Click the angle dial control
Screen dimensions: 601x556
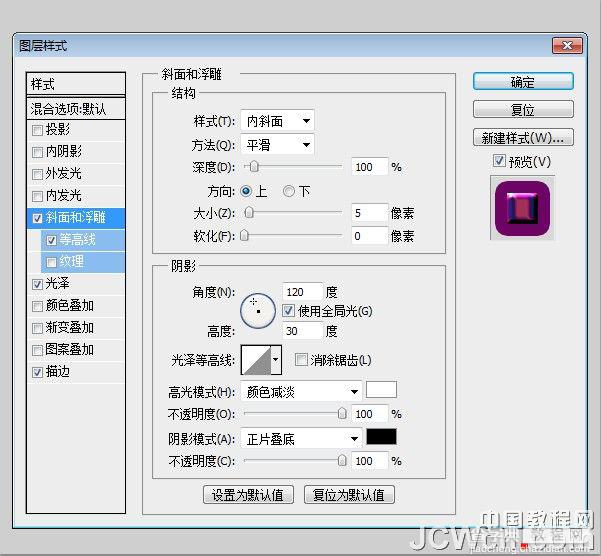point(258,311)
